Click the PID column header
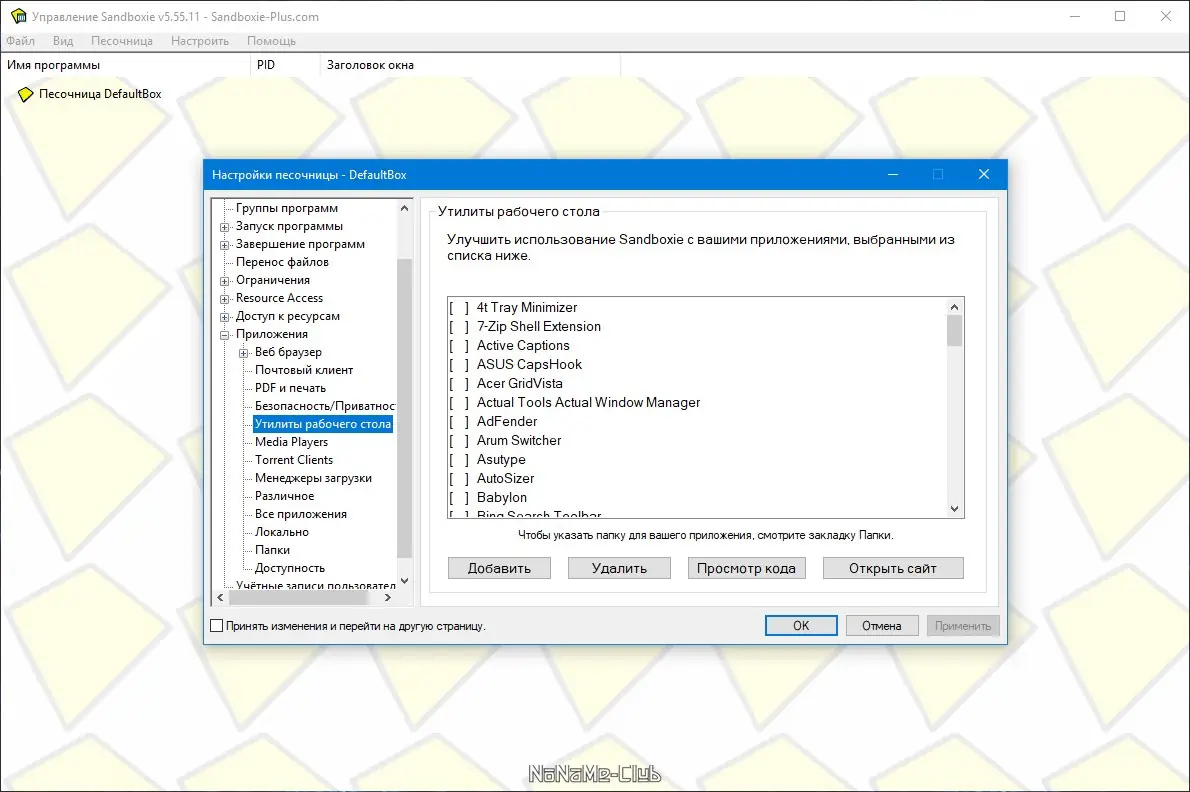 point(285,65)
